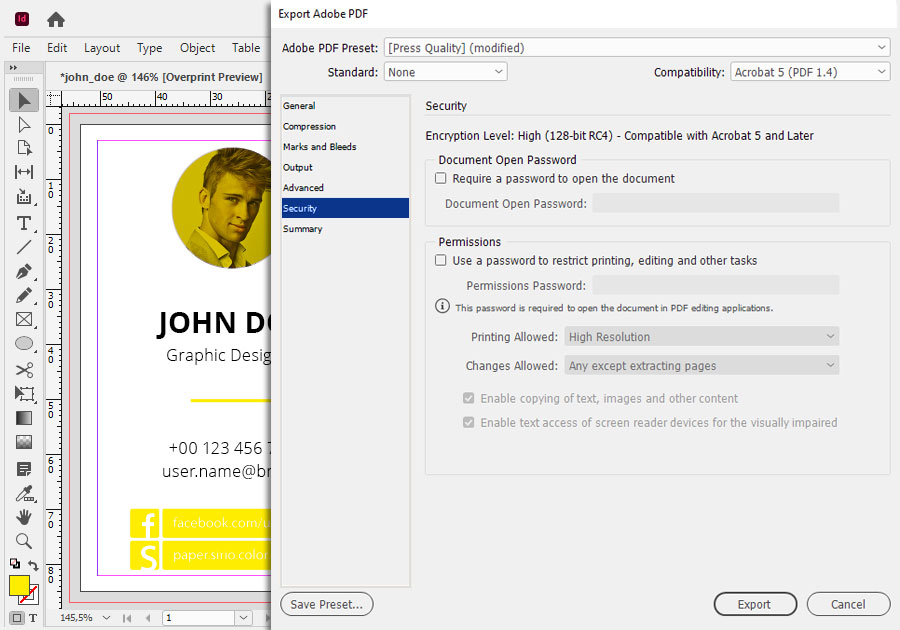This screenshot has height=630, width=900.
Task: Select the Zoom tool
Action: 24,541
